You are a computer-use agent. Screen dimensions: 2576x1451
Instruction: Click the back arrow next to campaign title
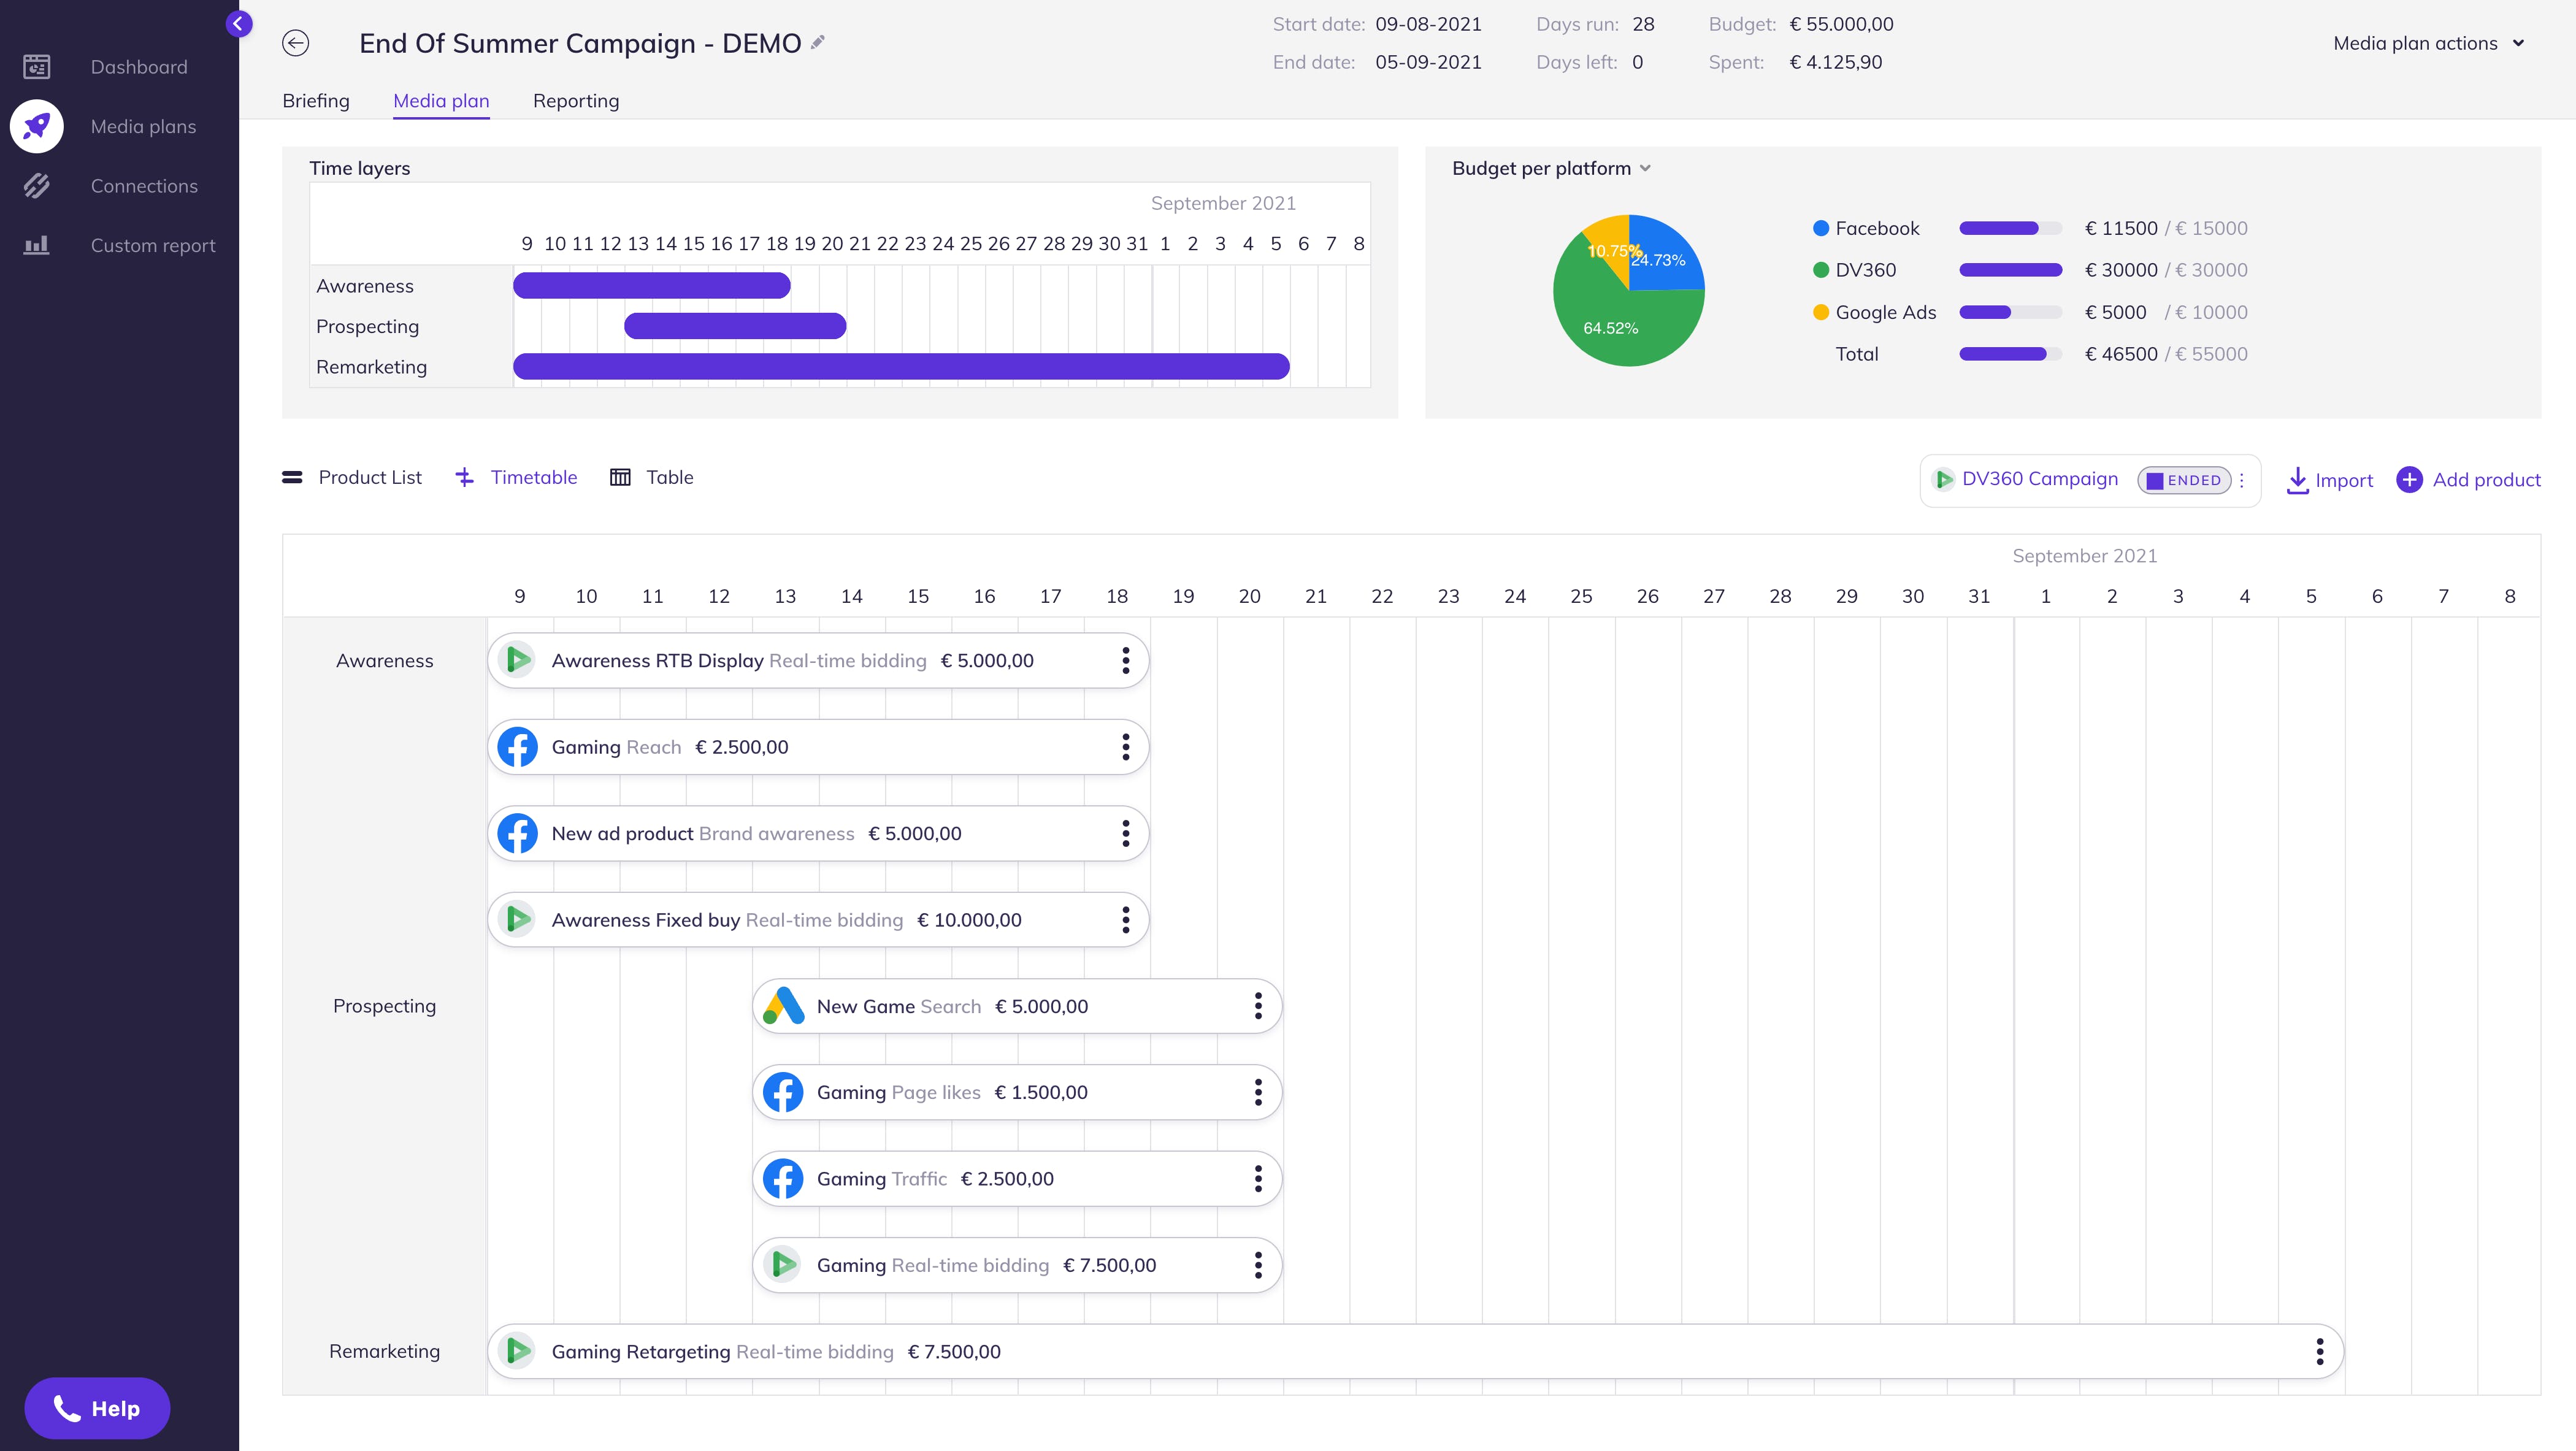coord(295,43)
